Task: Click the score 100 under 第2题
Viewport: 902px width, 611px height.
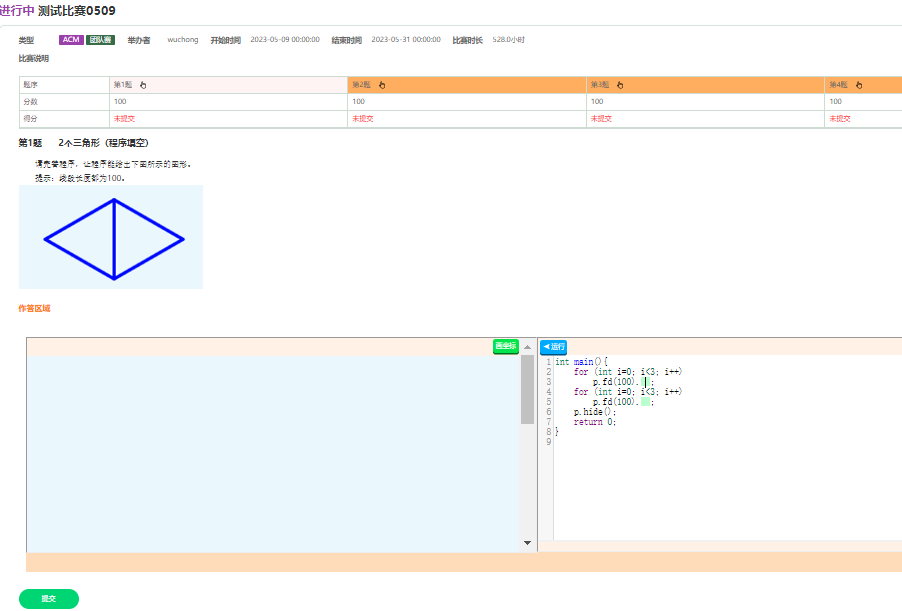Action: click(358, 101)
